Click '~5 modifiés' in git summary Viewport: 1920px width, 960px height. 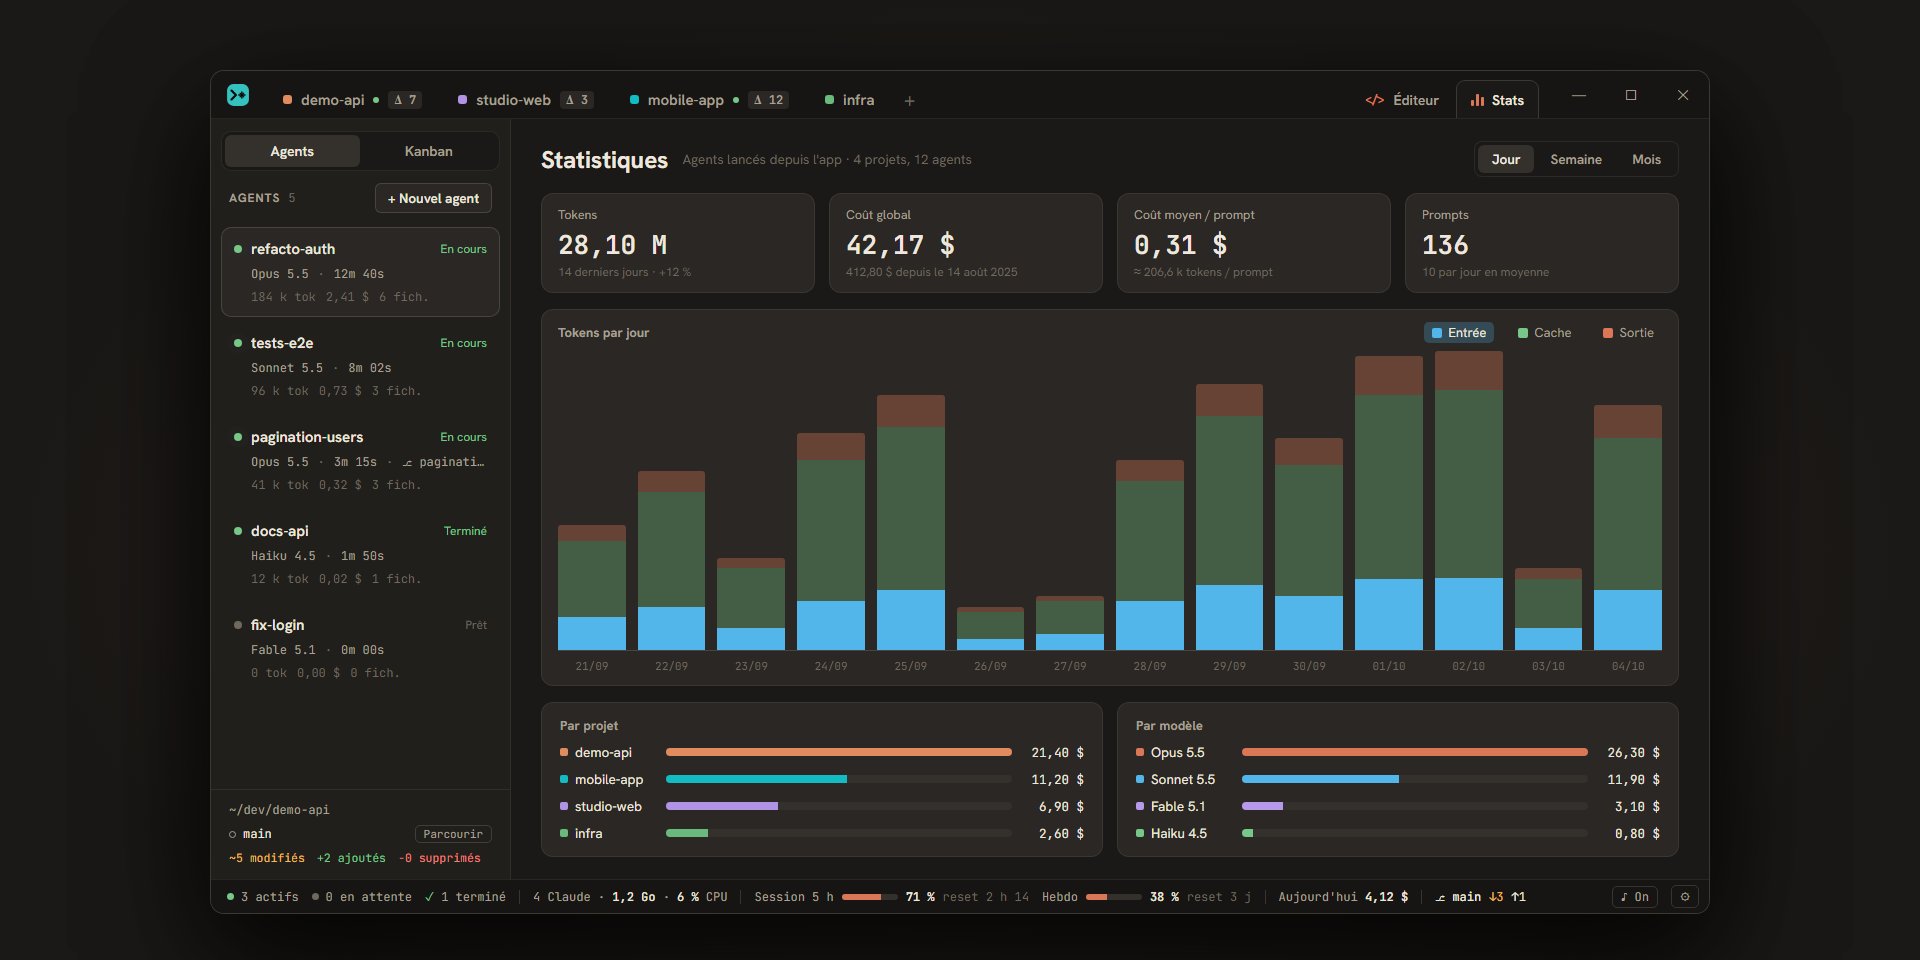(x=267, y=858)
